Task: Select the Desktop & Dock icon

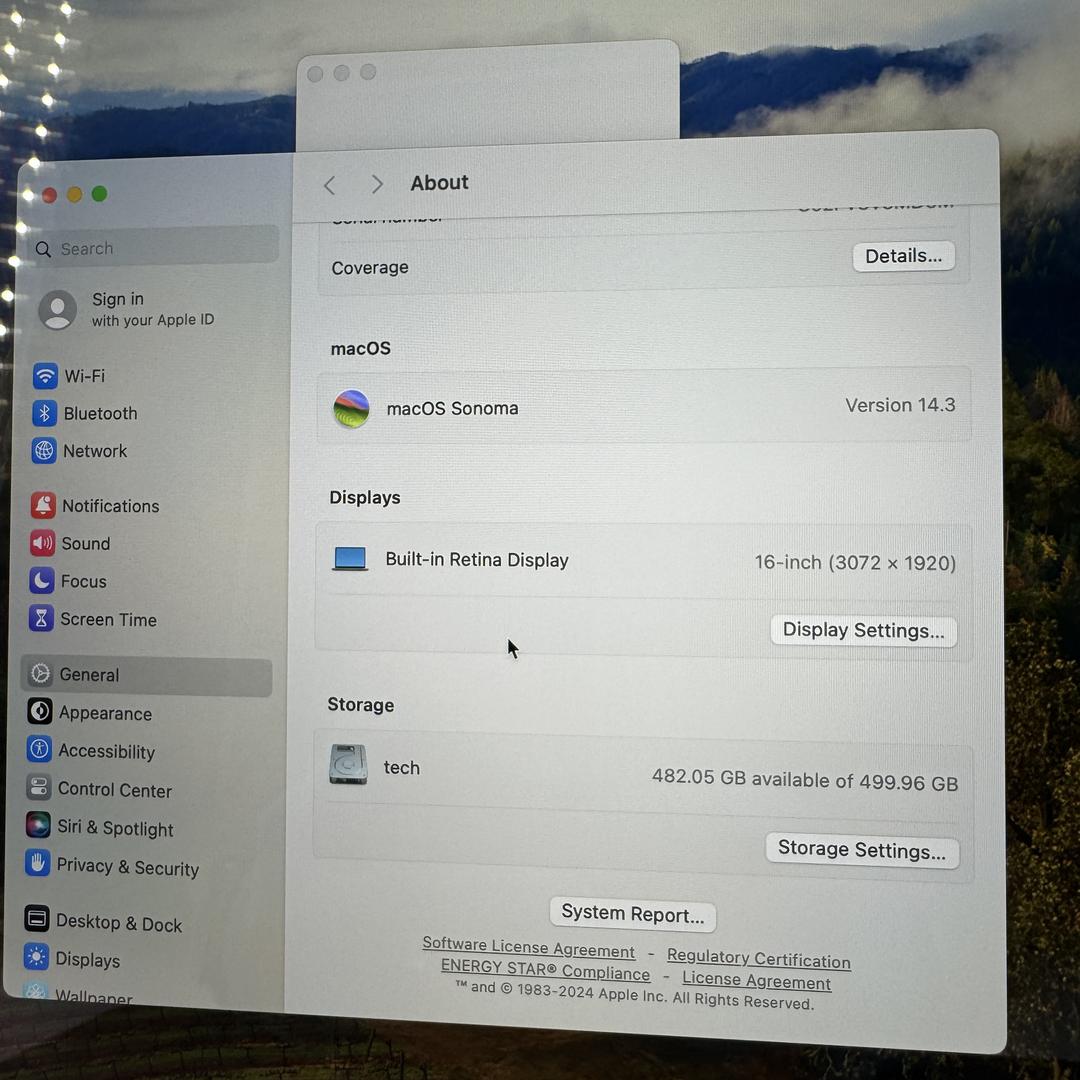Action: (36, 919)
